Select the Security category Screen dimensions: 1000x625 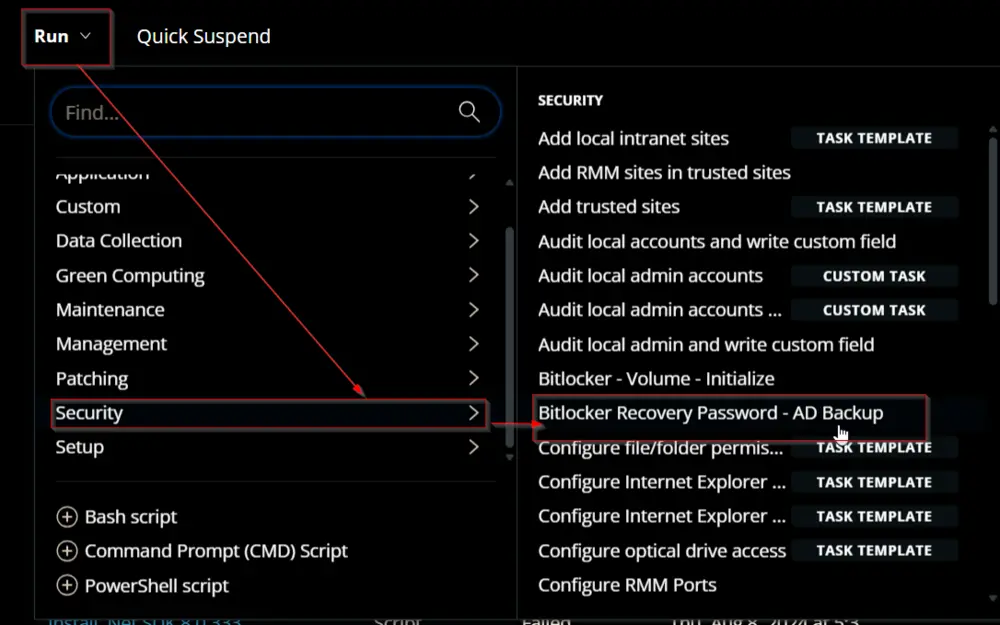(270, 413)
